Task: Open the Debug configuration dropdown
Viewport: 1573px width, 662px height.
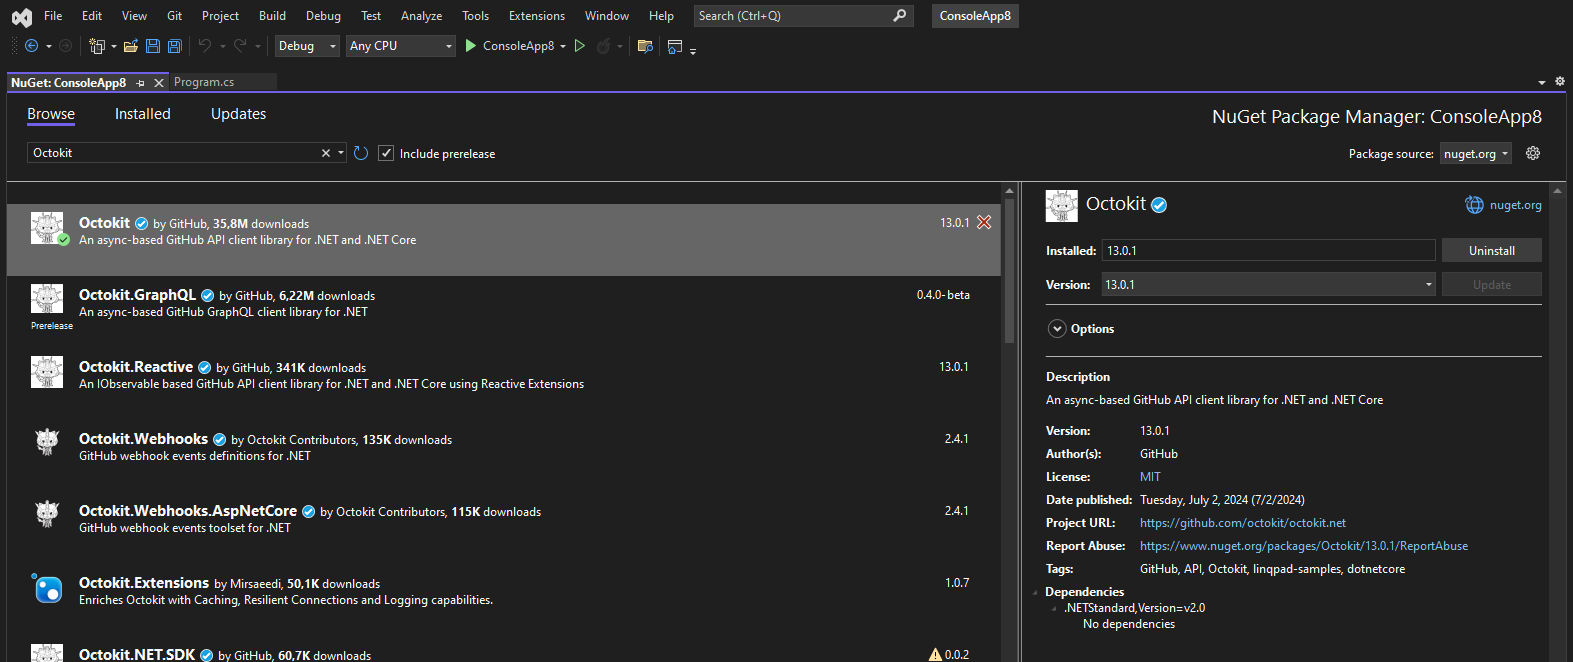Action: pyautogui.click(x=307, y=46)
